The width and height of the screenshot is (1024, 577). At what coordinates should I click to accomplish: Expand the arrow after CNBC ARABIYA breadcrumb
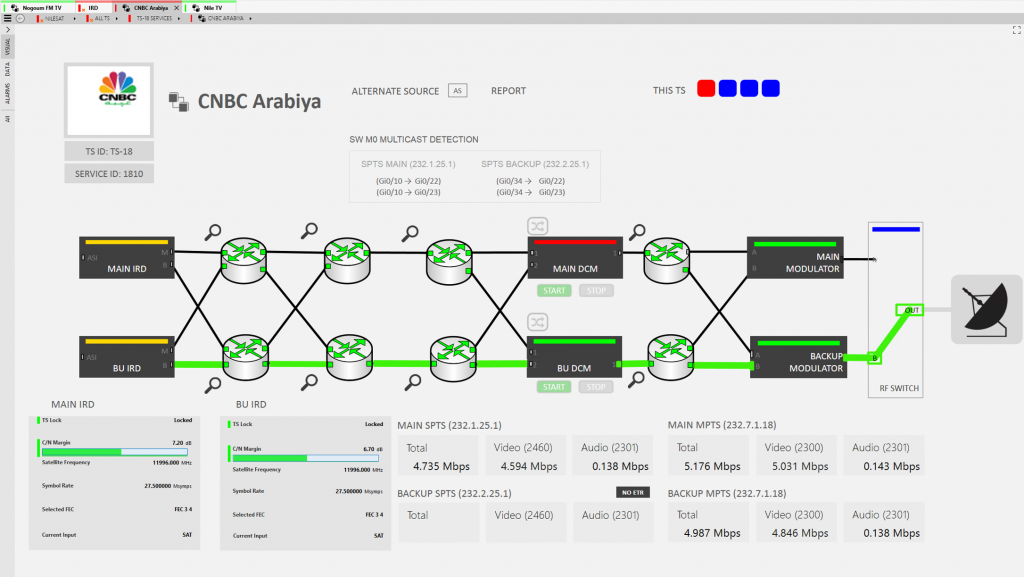point(251,18)
